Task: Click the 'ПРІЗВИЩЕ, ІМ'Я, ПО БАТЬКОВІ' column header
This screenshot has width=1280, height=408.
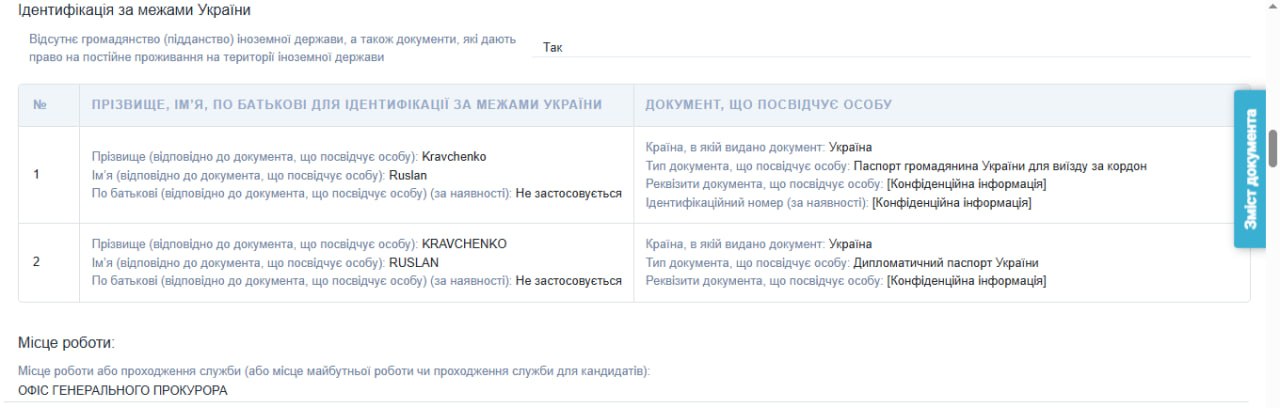Action: click(x=346, y=105)
